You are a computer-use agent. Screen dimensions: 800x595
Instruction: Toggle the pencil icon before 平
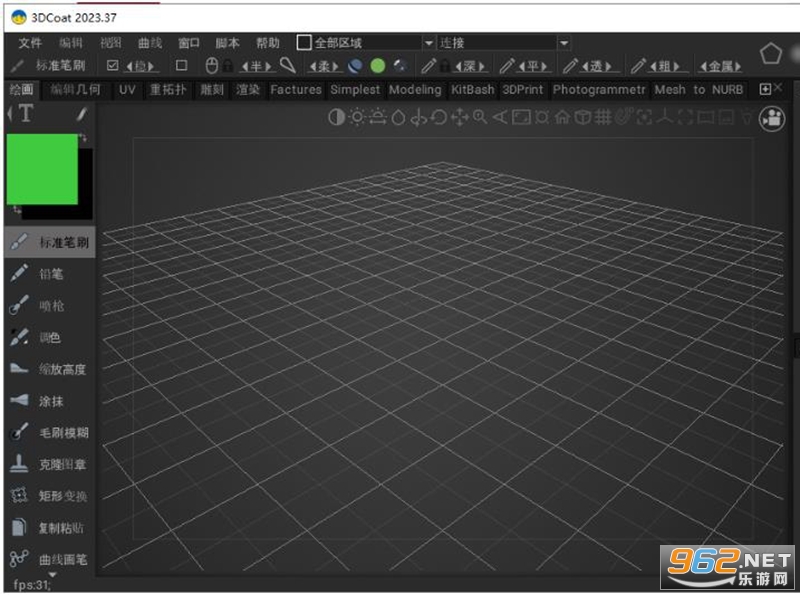coord(507,65)
